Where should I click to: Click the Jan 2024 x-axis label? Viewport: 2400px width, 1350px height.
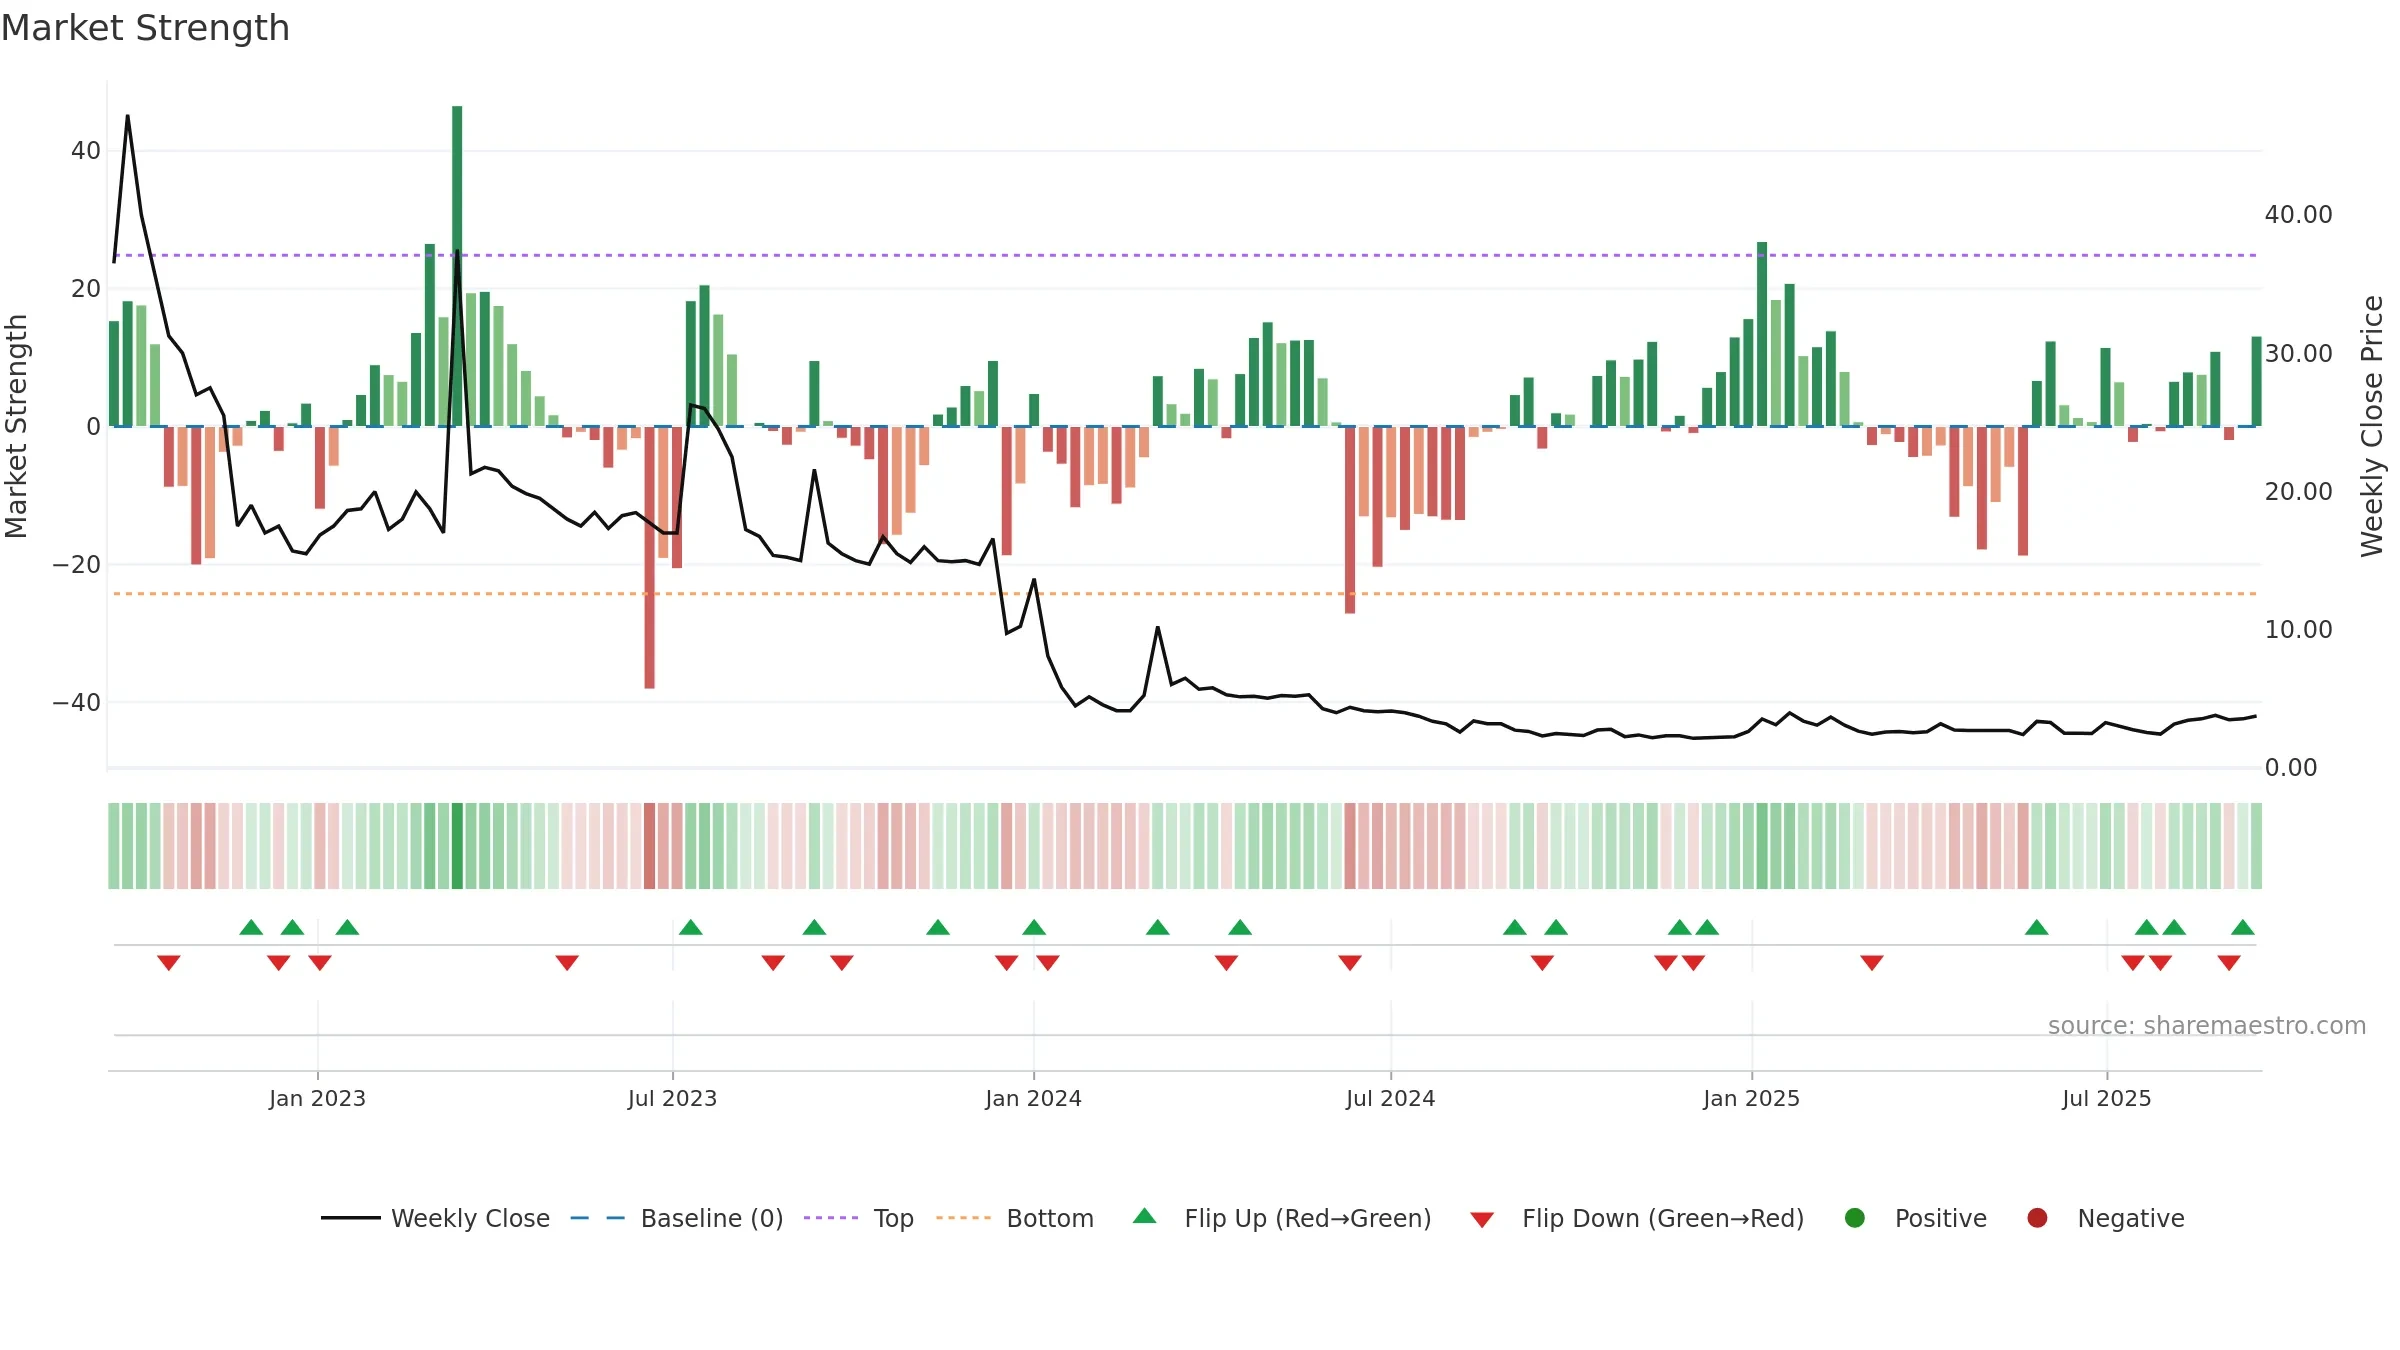click(1033, 1098)
